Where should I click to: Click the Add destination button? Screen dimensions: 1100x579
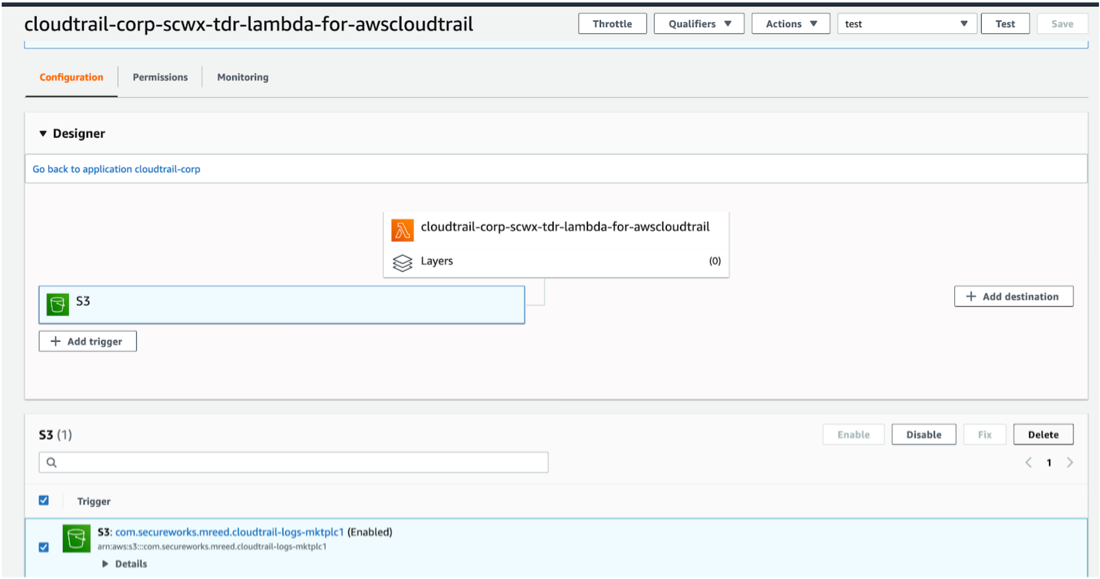pyautogui.click(x=1014, y=297)
